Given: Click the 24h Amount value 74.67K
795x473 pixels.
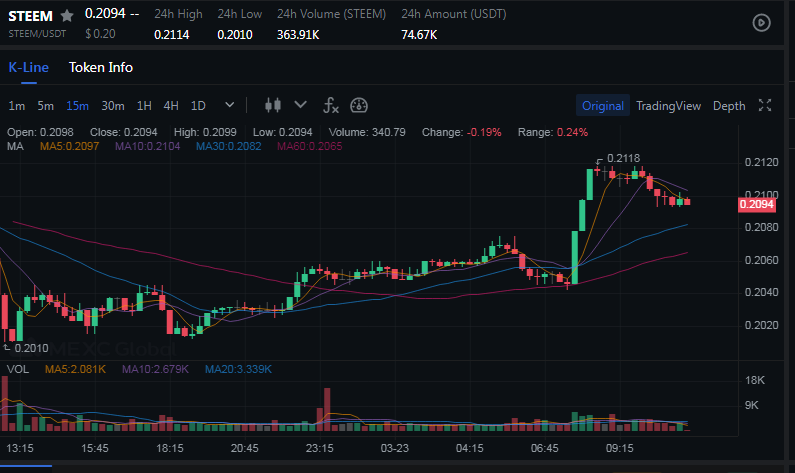Looking at the screenshot, I should pos(419,35).
